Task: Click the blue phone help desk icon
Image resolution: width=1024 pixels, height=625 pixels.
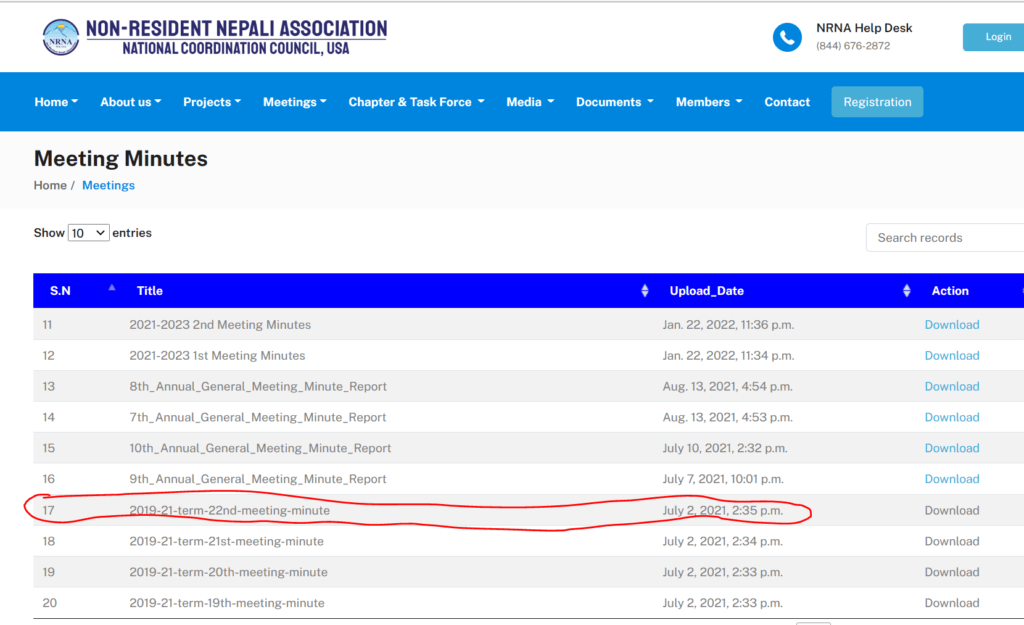Action: pyautogui.click(x=787, y=37)
